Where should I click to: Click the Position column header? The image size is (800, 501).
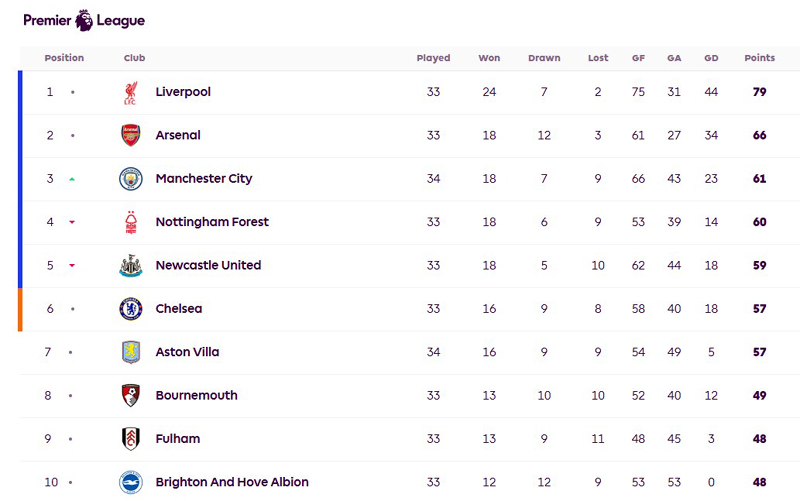[64, 58]
